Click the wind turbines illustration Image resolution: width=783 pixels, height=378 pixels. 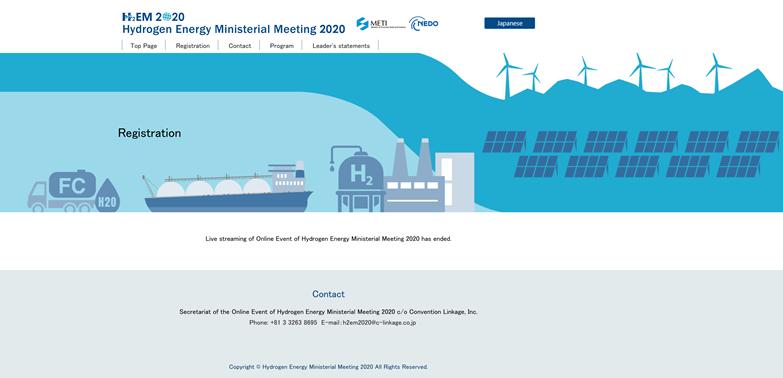pos(614,75)
